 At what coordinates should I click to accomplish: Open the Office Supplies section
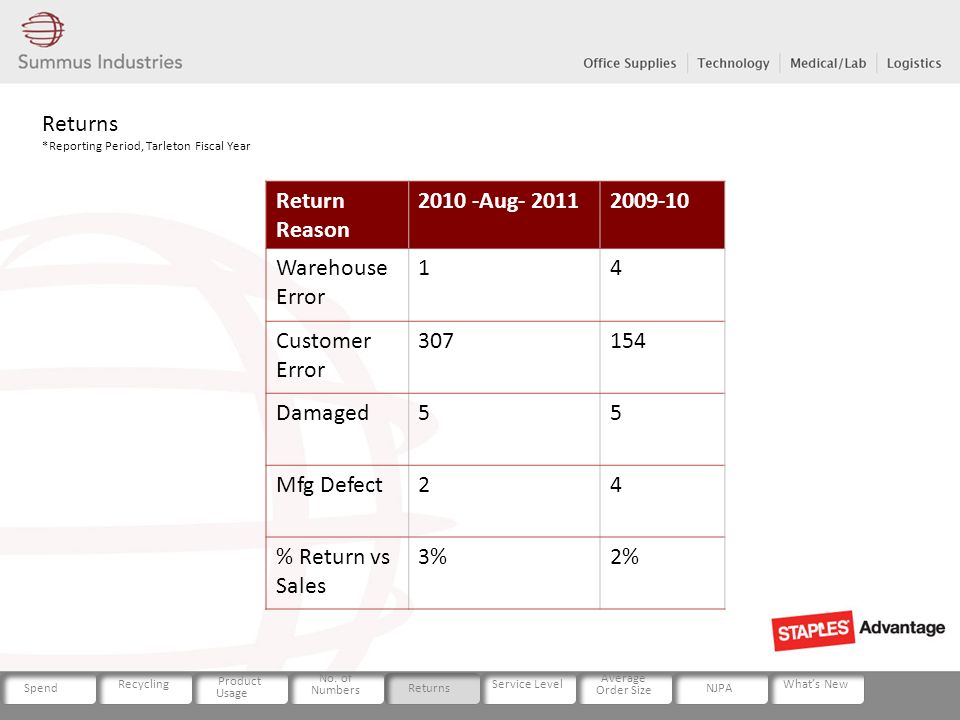[629, 63]
